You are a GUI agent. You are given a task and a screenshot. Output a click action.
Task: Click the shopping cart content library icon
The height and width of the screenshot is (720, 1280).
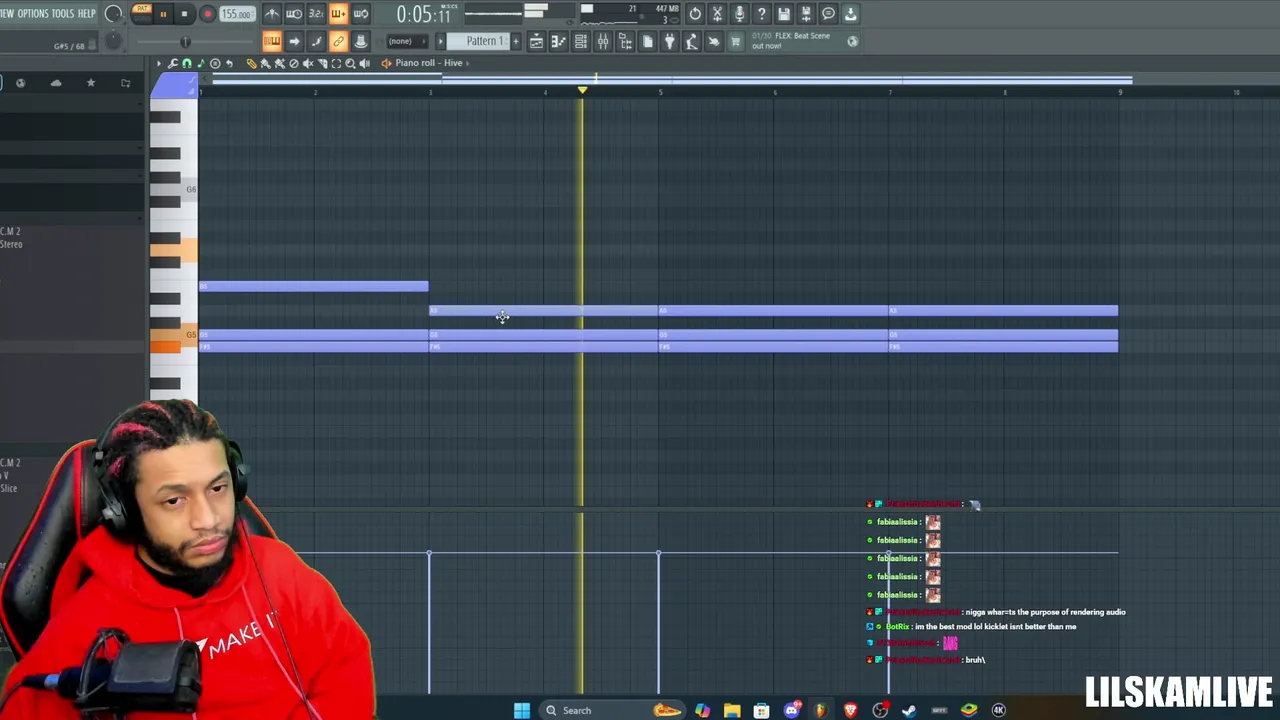735,41
